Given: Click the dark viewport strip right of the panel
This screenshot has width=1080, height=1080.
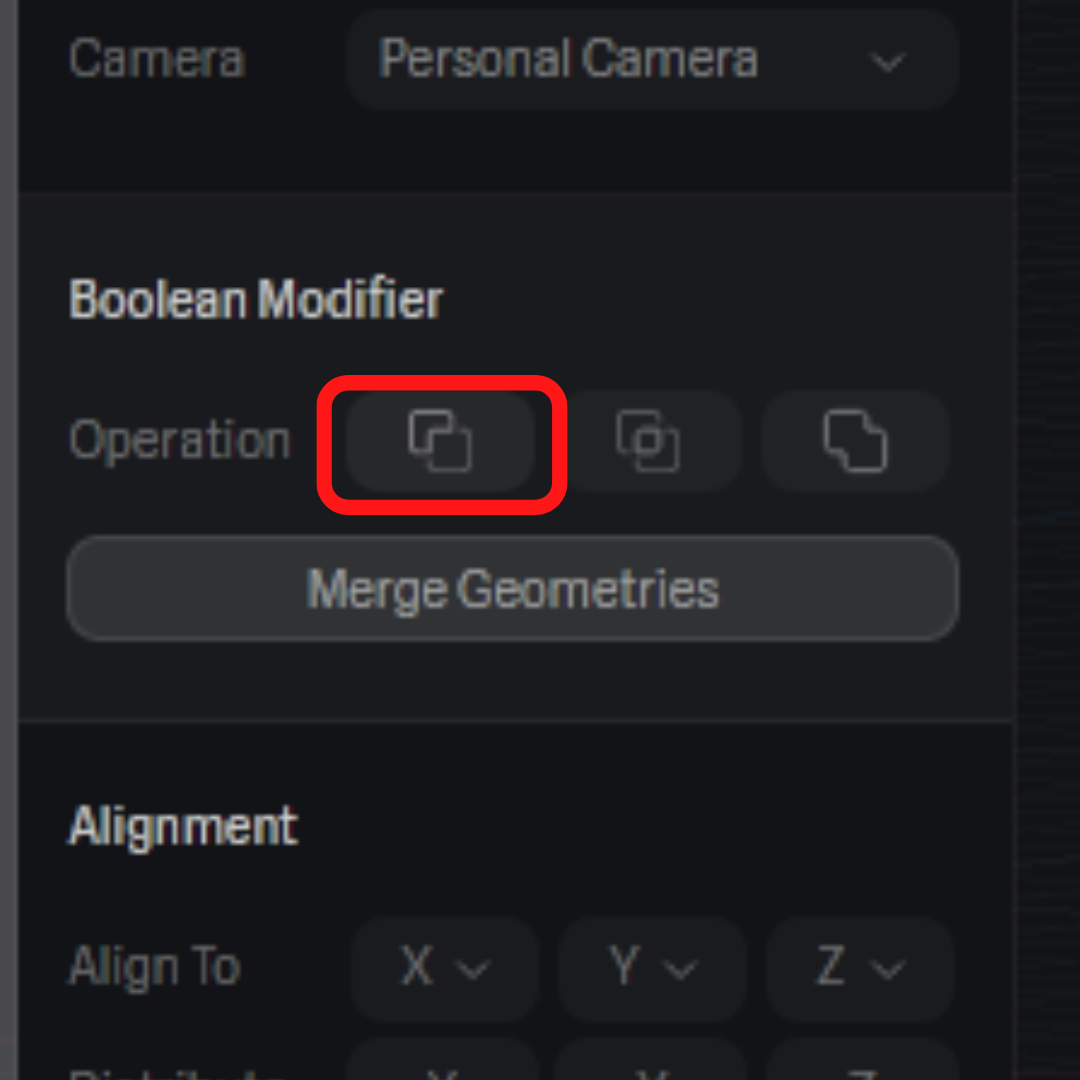Looking at the screenshot, I should click(1048, 540).
